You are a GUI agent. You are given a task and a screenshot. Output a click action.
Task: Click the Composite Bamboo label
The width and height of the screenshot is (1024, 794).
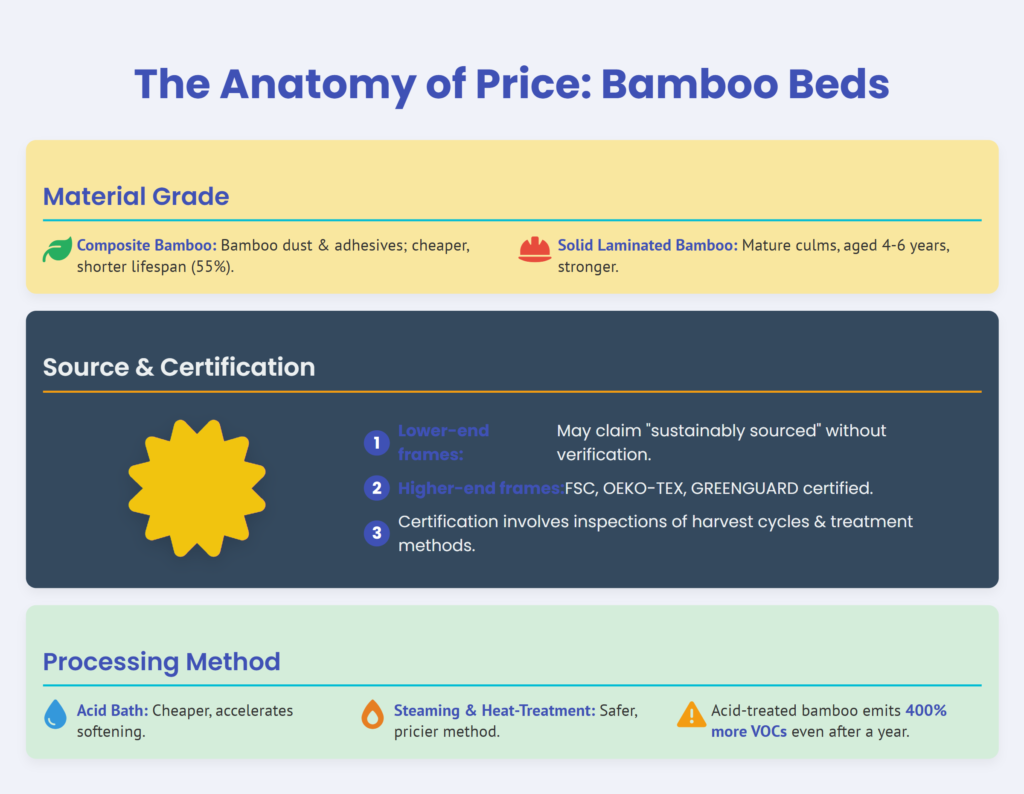(146, 245)
